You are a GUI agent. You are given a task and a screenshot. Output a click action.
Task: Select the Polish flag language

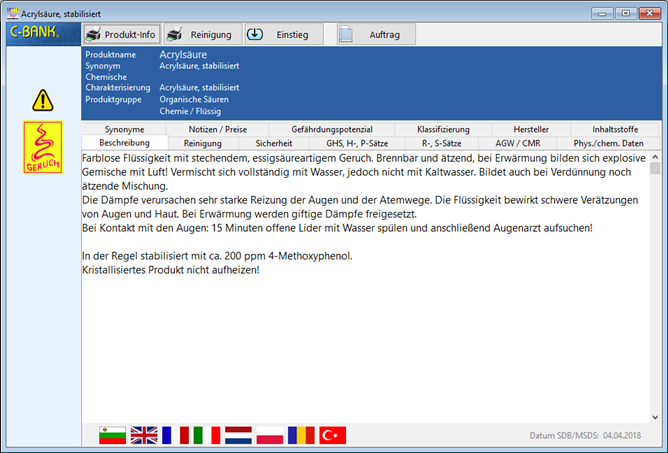click(268, 435)
